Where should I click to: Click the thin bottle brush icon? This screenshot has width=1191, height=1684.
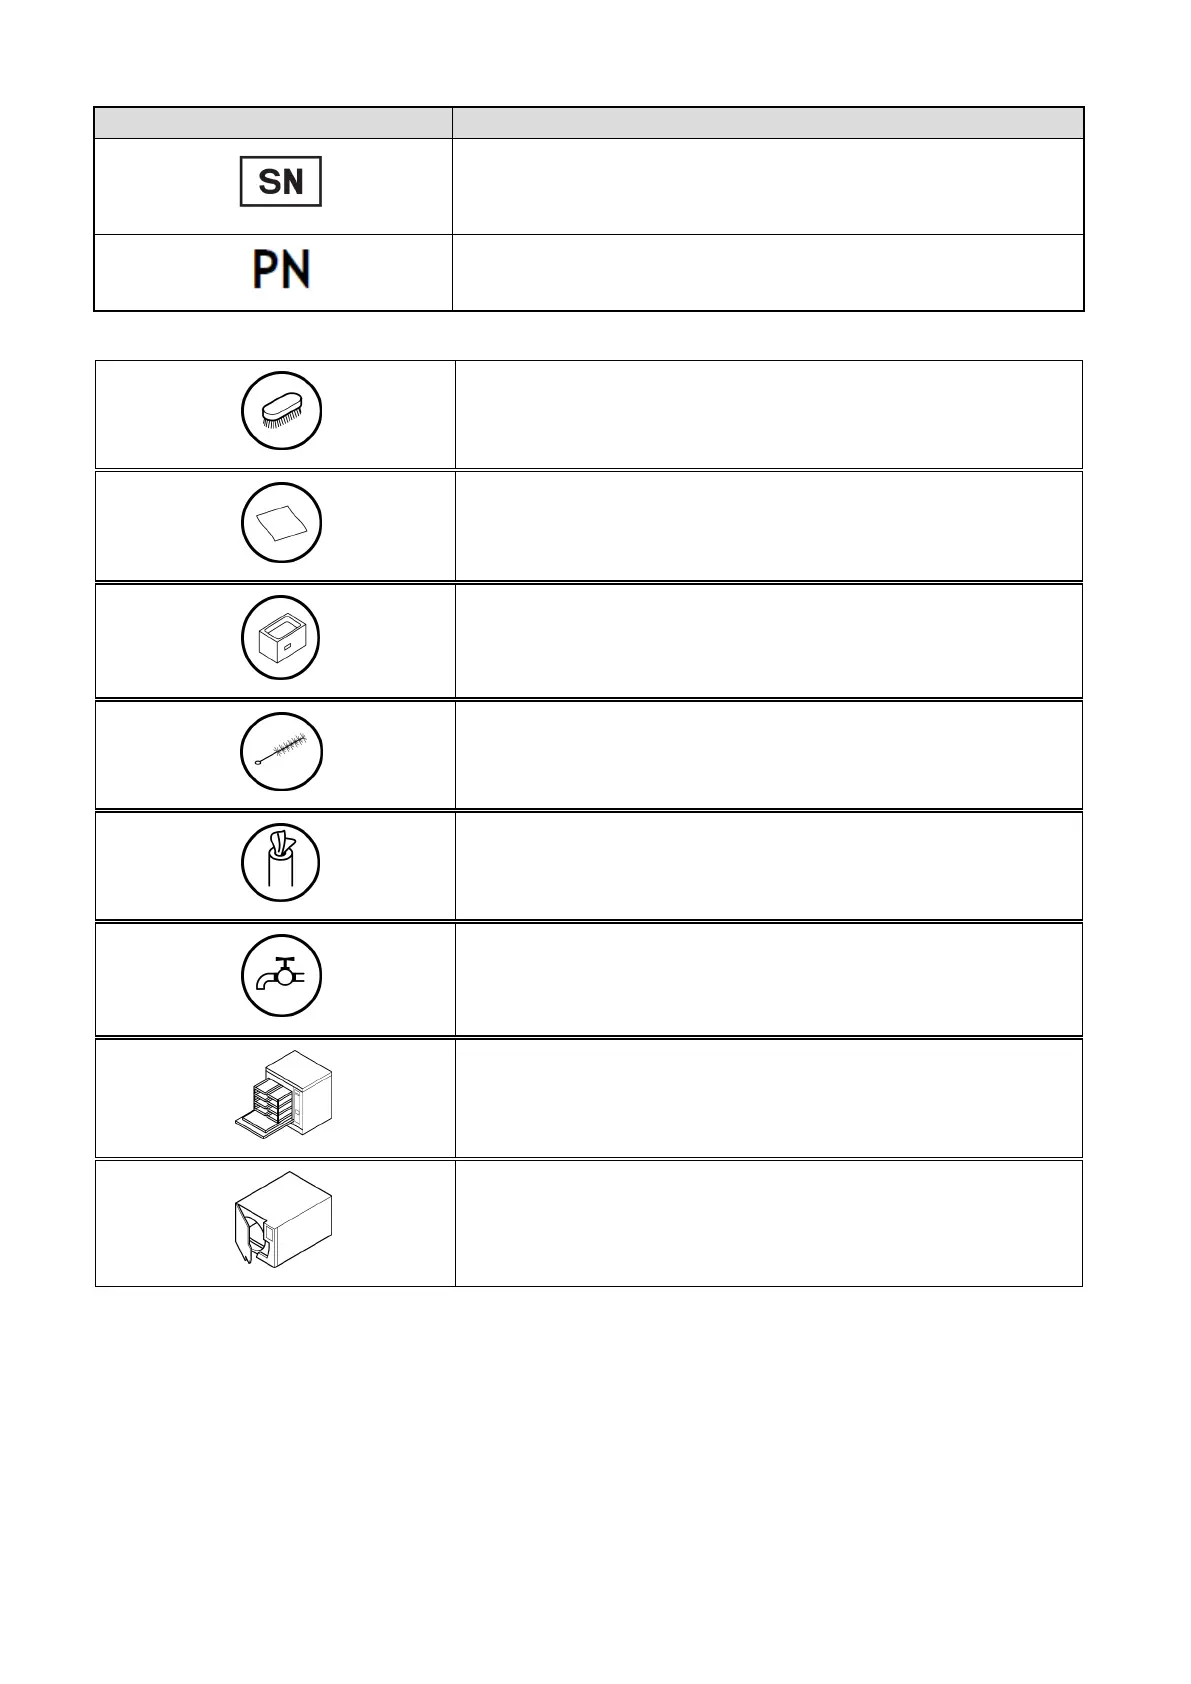click(281, 751)
